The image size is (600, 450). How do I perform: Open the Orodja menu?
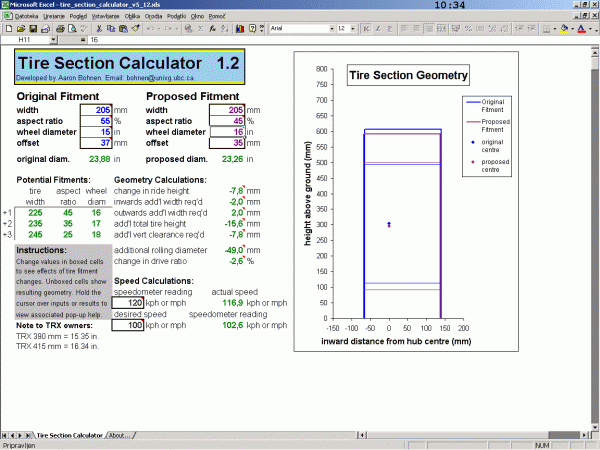tap(153, 16)
